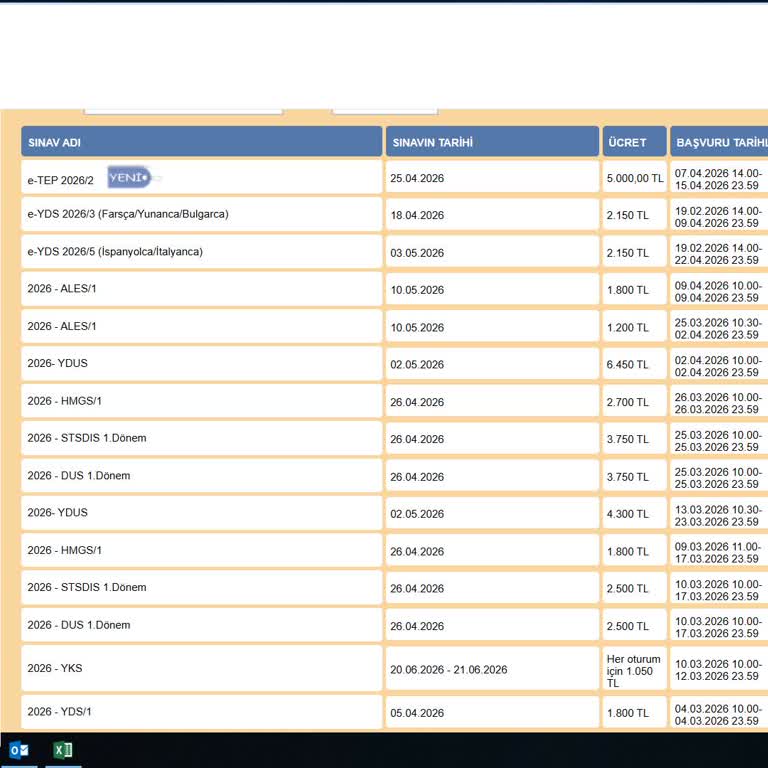Select the 2026 - YDS/1 exam name
Viewport: 768px width, 768px height.
[x=60, y=712]
